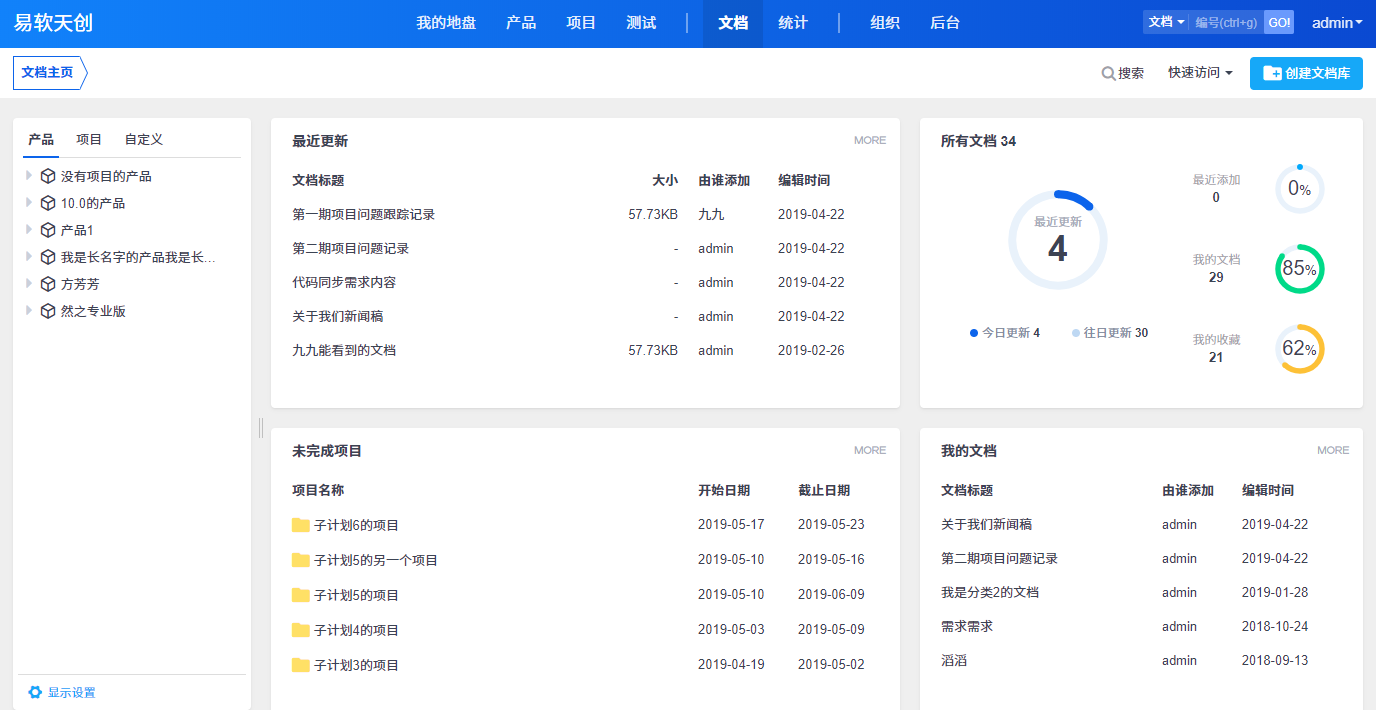Go to the 统计 menu
The height and width of the screenshot is (710, 1376).
click(x=793, y=22)
